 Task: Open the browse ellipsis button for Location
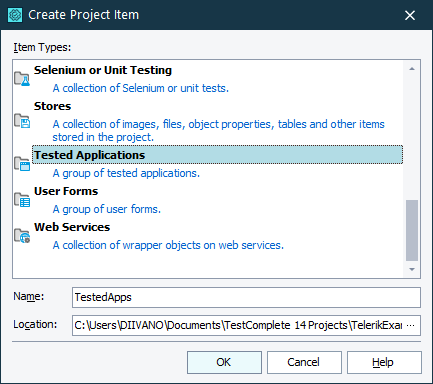(411, 325)
